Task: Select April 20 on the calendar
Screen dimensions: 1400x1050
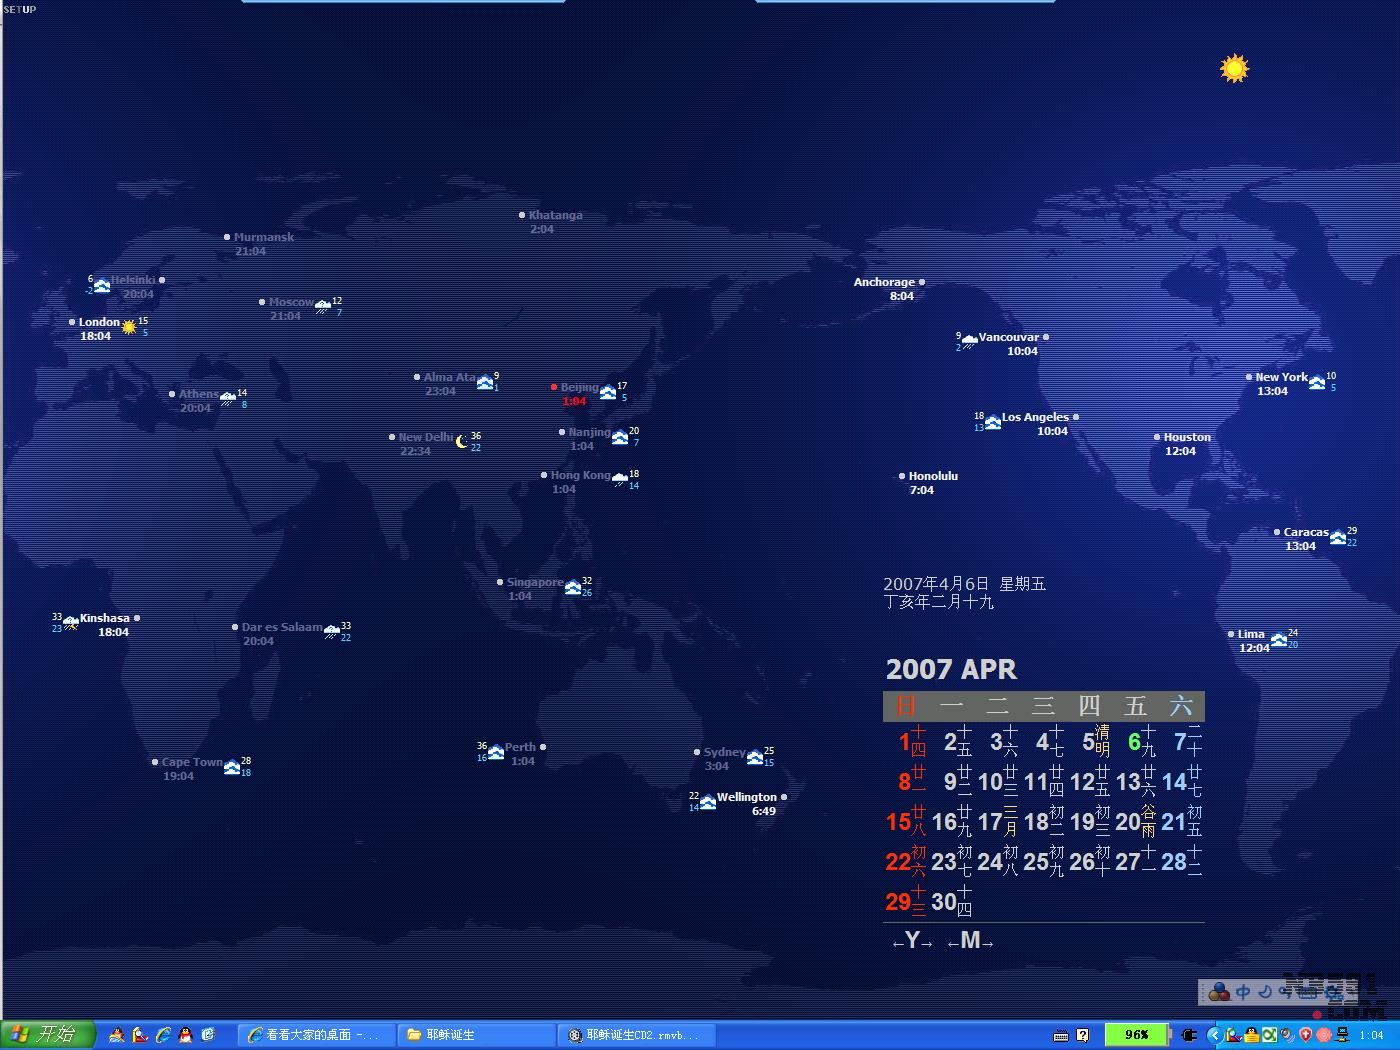Action: (x=1128, y=822)
